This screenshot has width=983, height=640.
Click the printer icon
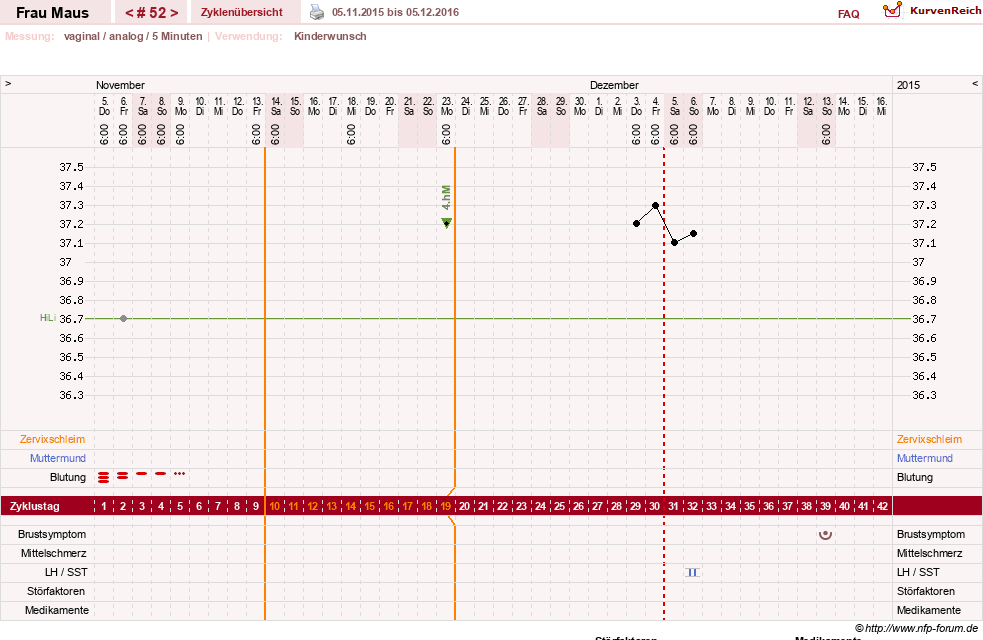pos(317,12)
